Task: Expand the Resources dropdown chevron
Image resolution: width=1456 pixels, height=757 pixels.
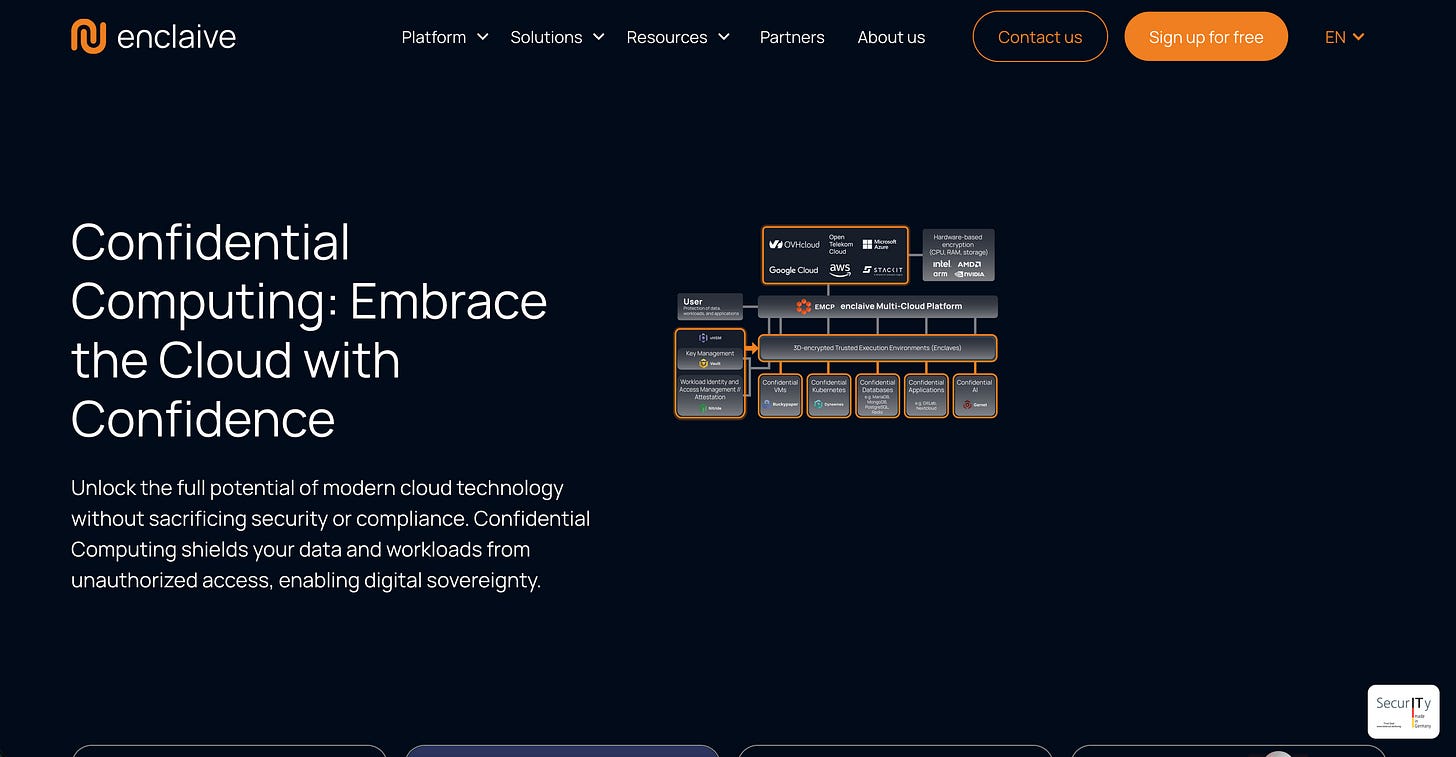Action: point(723,37)
